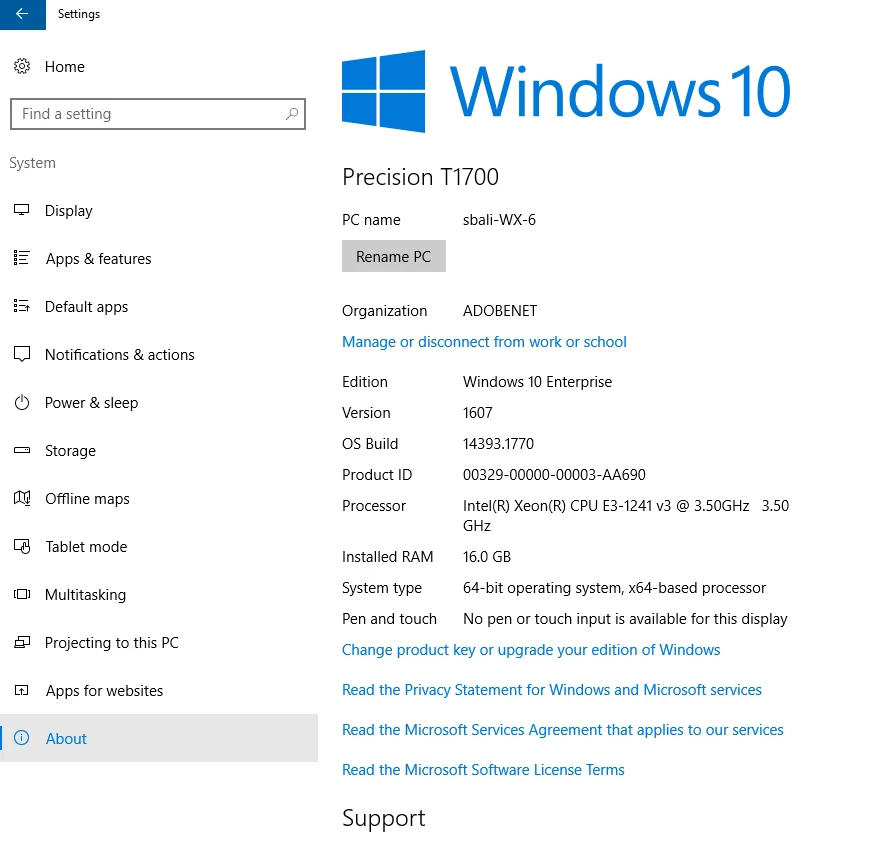
Task: Open the Microsoft Services Agreement link
Action: coord(562,730)
